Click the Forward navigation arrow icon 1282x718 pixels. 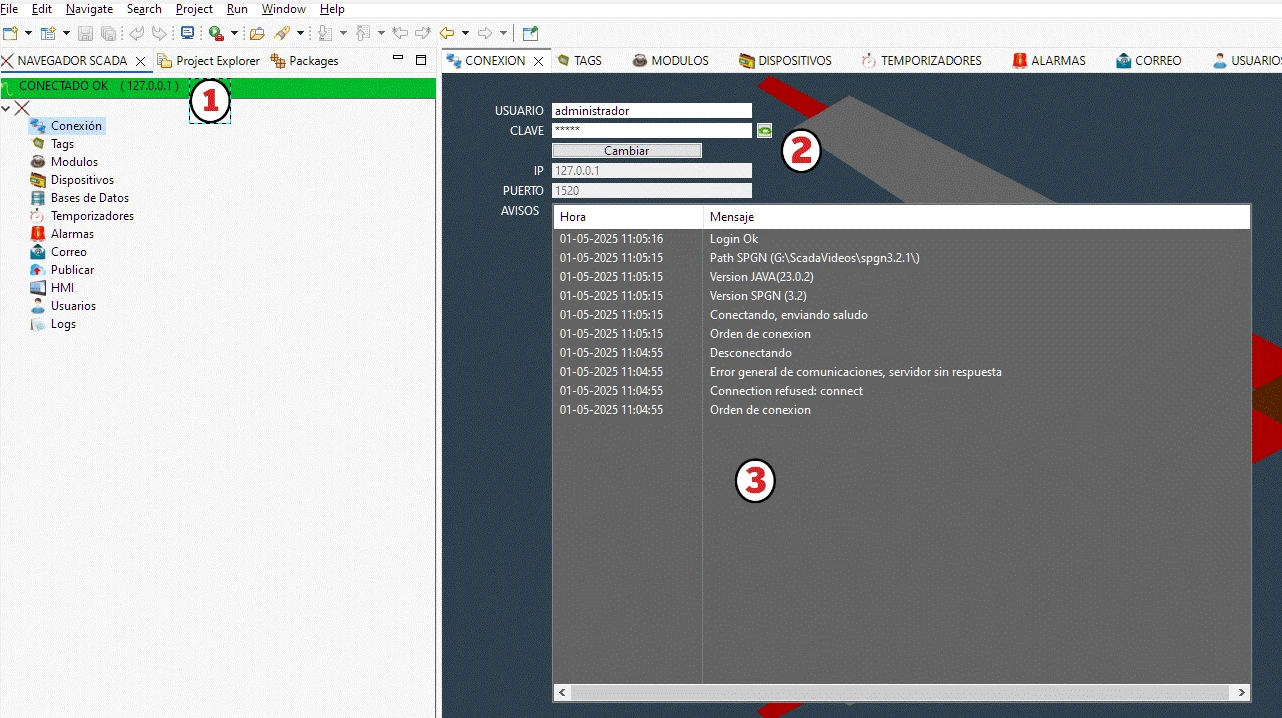coord(485,32)
